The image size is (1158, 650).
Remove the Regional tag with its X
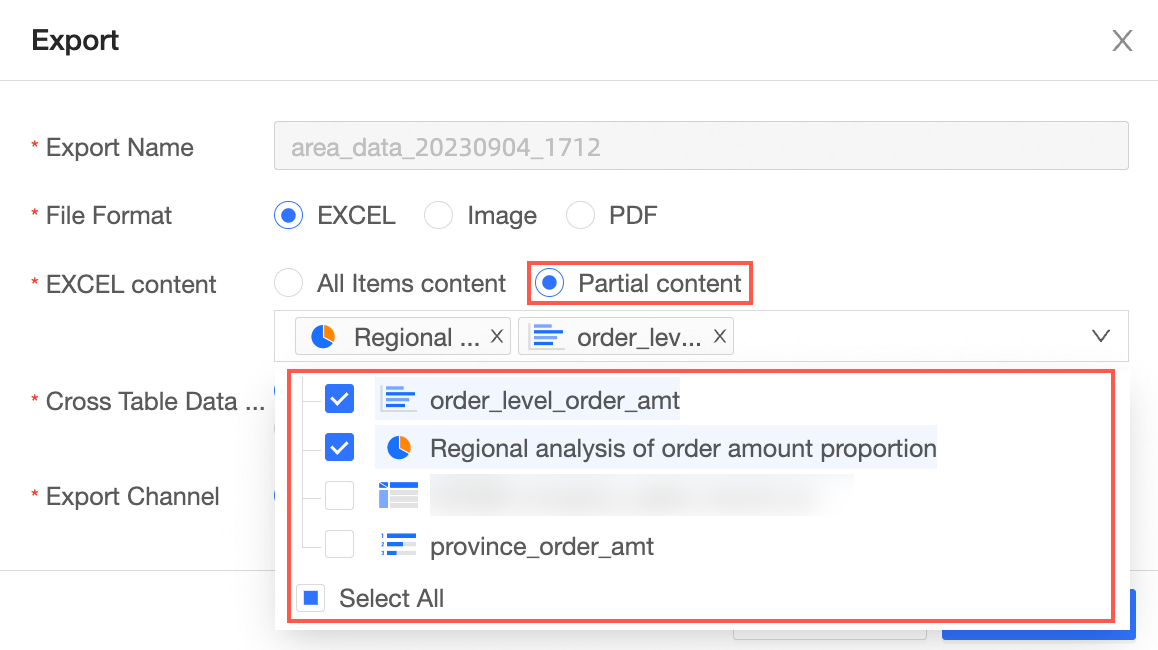(497, 336)
